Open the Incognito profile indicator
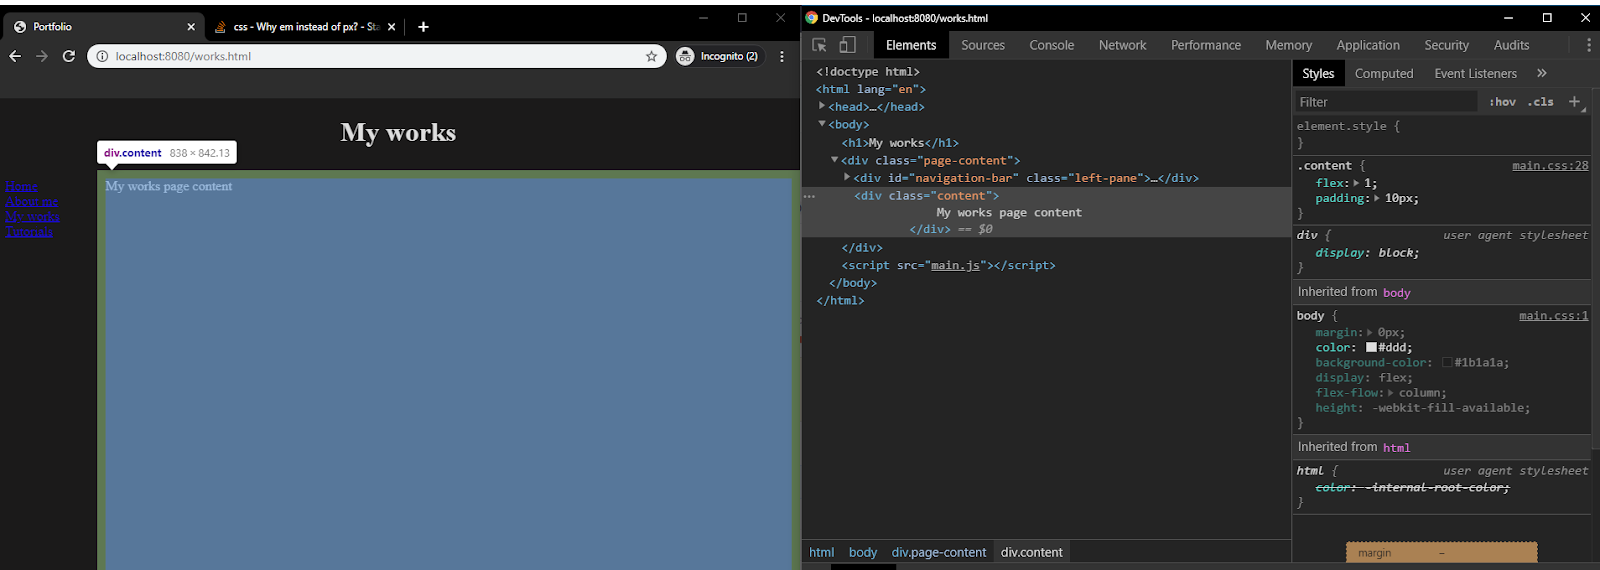Viewport: 1600px width, 570px height. point(719,56)
